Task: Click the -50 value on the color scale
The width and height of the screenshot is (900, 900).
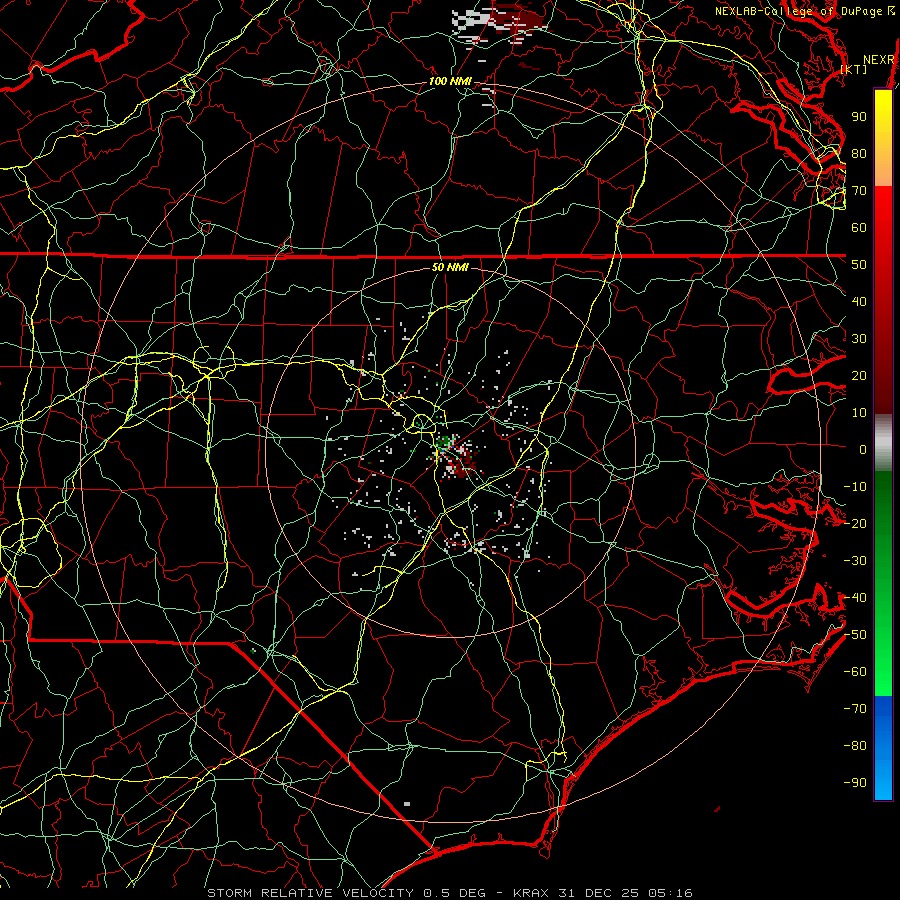Action: (x=855, y=635)
